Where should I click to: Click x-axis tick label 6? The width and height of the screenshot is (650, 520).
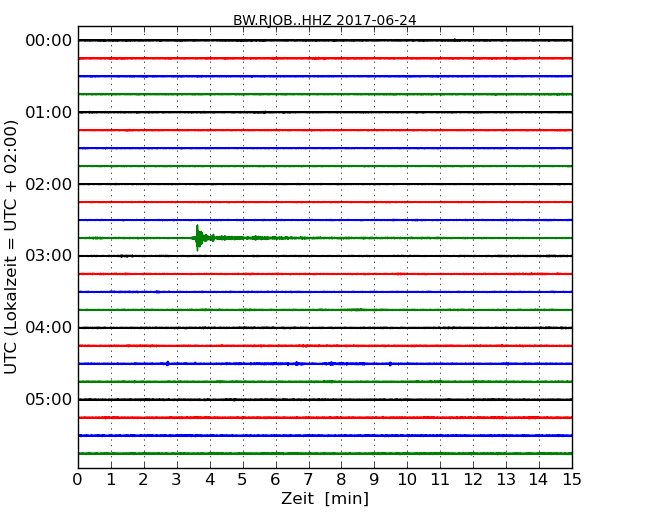tap(275, 480)
